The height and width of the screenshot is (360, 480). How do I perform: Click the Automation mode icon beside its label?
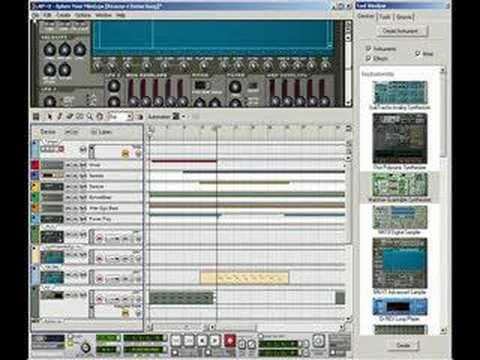[176, 116]
